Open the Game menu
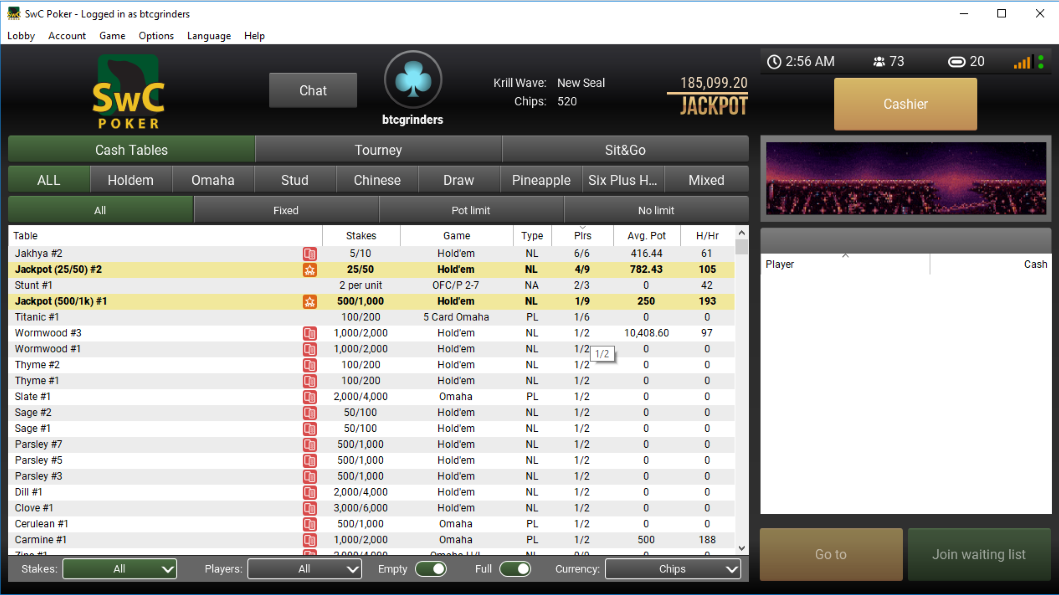This screenshot has width=1059, height=595. pos(112,36)
